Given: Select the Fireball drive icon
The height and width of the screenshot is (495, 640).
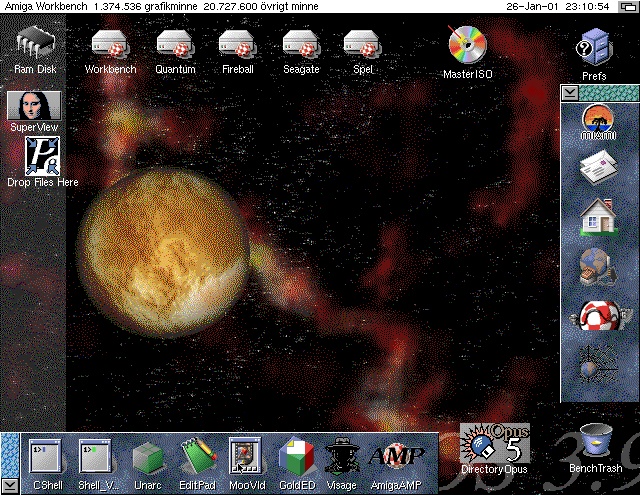Looking at the screenshot, I should (237, 46).
